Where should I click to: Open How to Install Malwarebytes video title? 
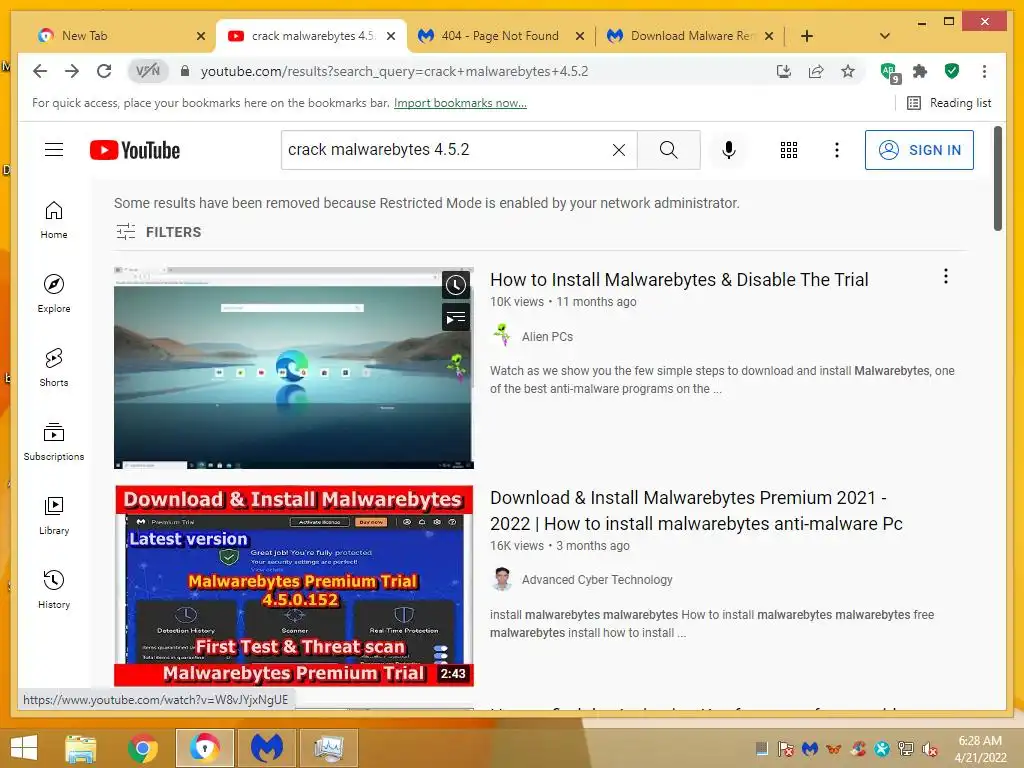pyautogui.click(x=679, y=280)
